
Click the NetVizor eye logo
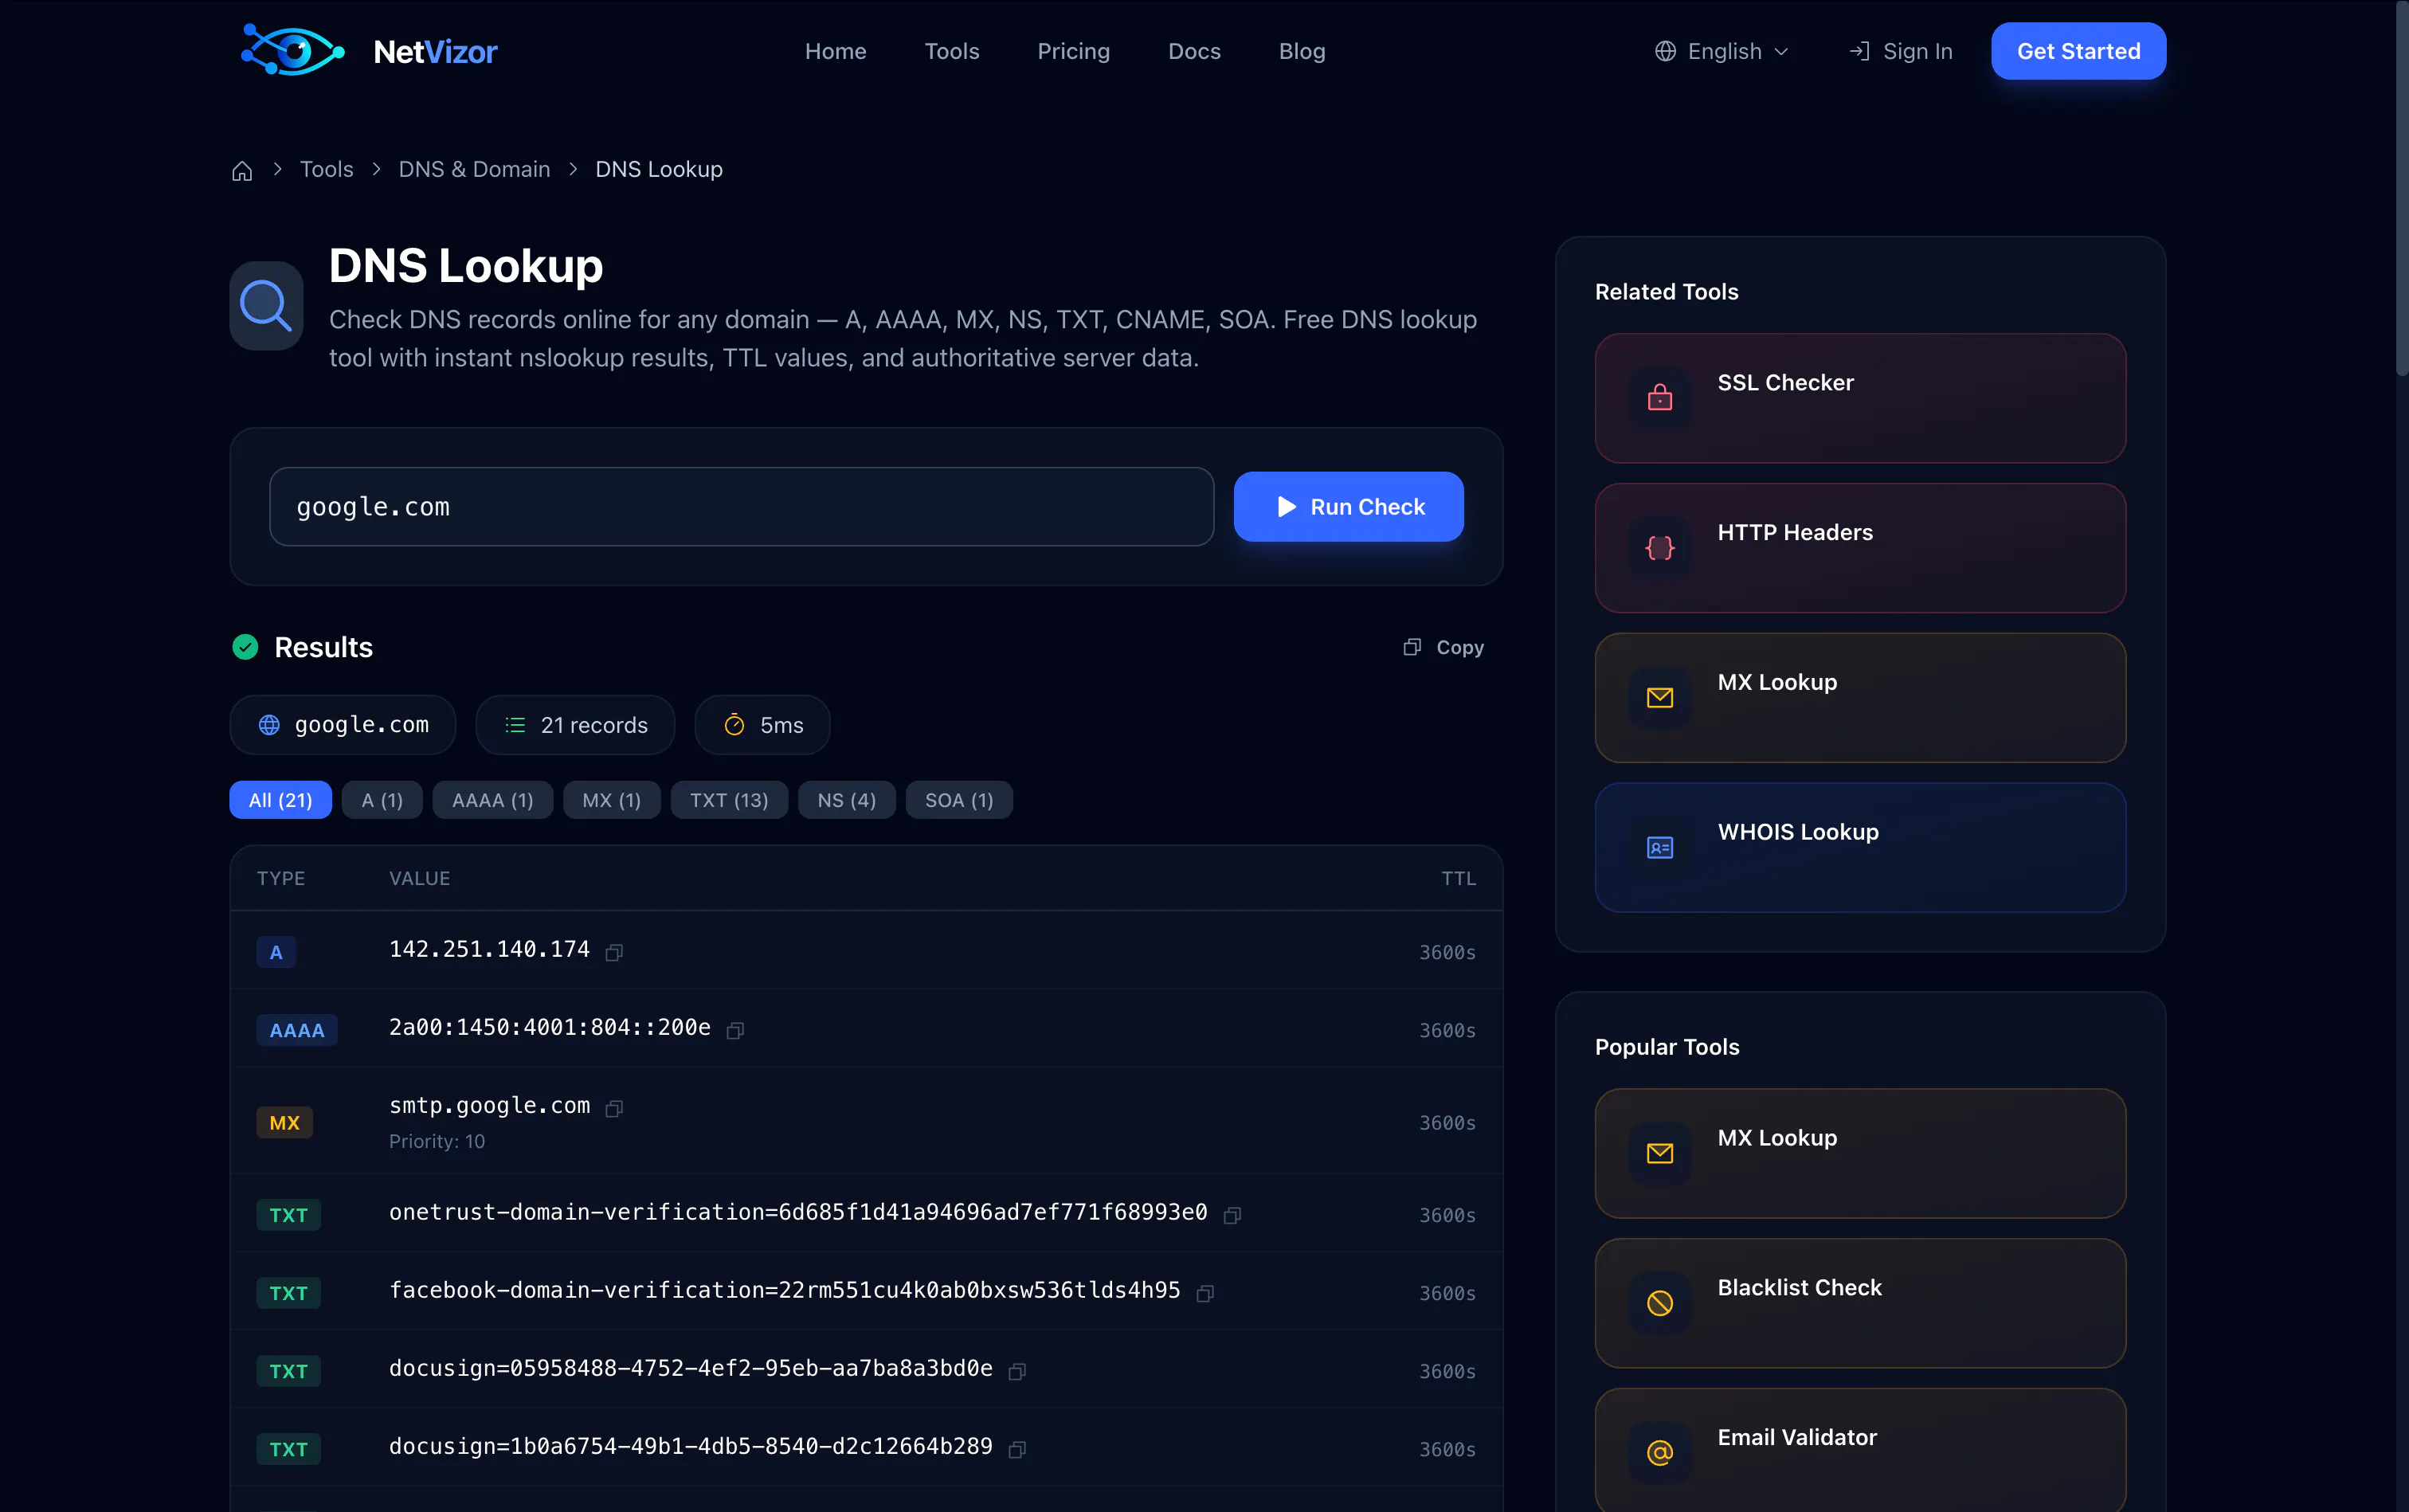[x=292, y=50]
